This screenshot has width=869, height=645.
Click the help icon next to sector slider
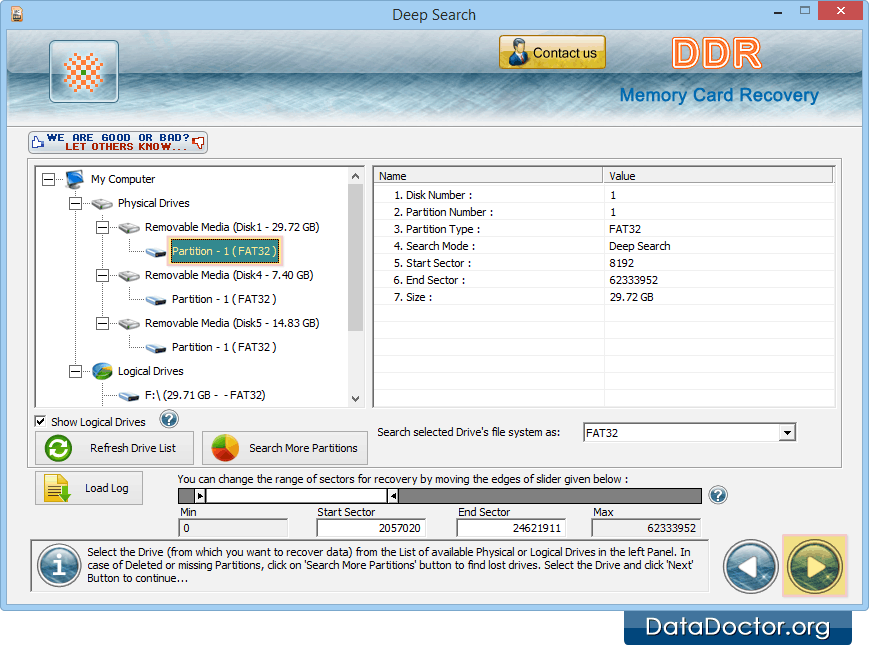(717, 495)
